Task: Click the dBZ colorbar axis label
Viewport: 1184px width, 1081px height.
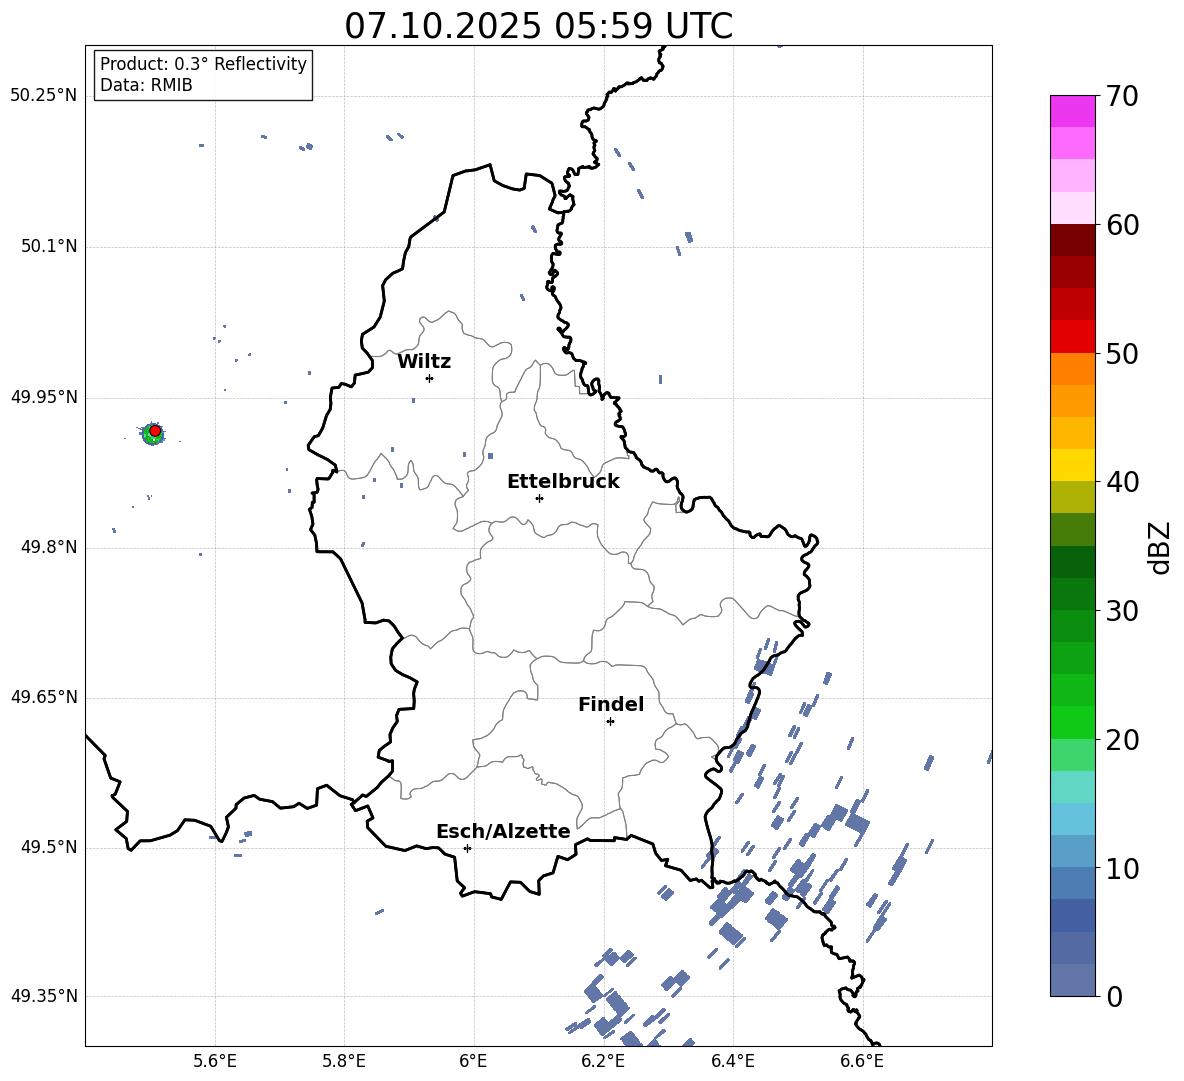Action: click(x=1160, y=547)
